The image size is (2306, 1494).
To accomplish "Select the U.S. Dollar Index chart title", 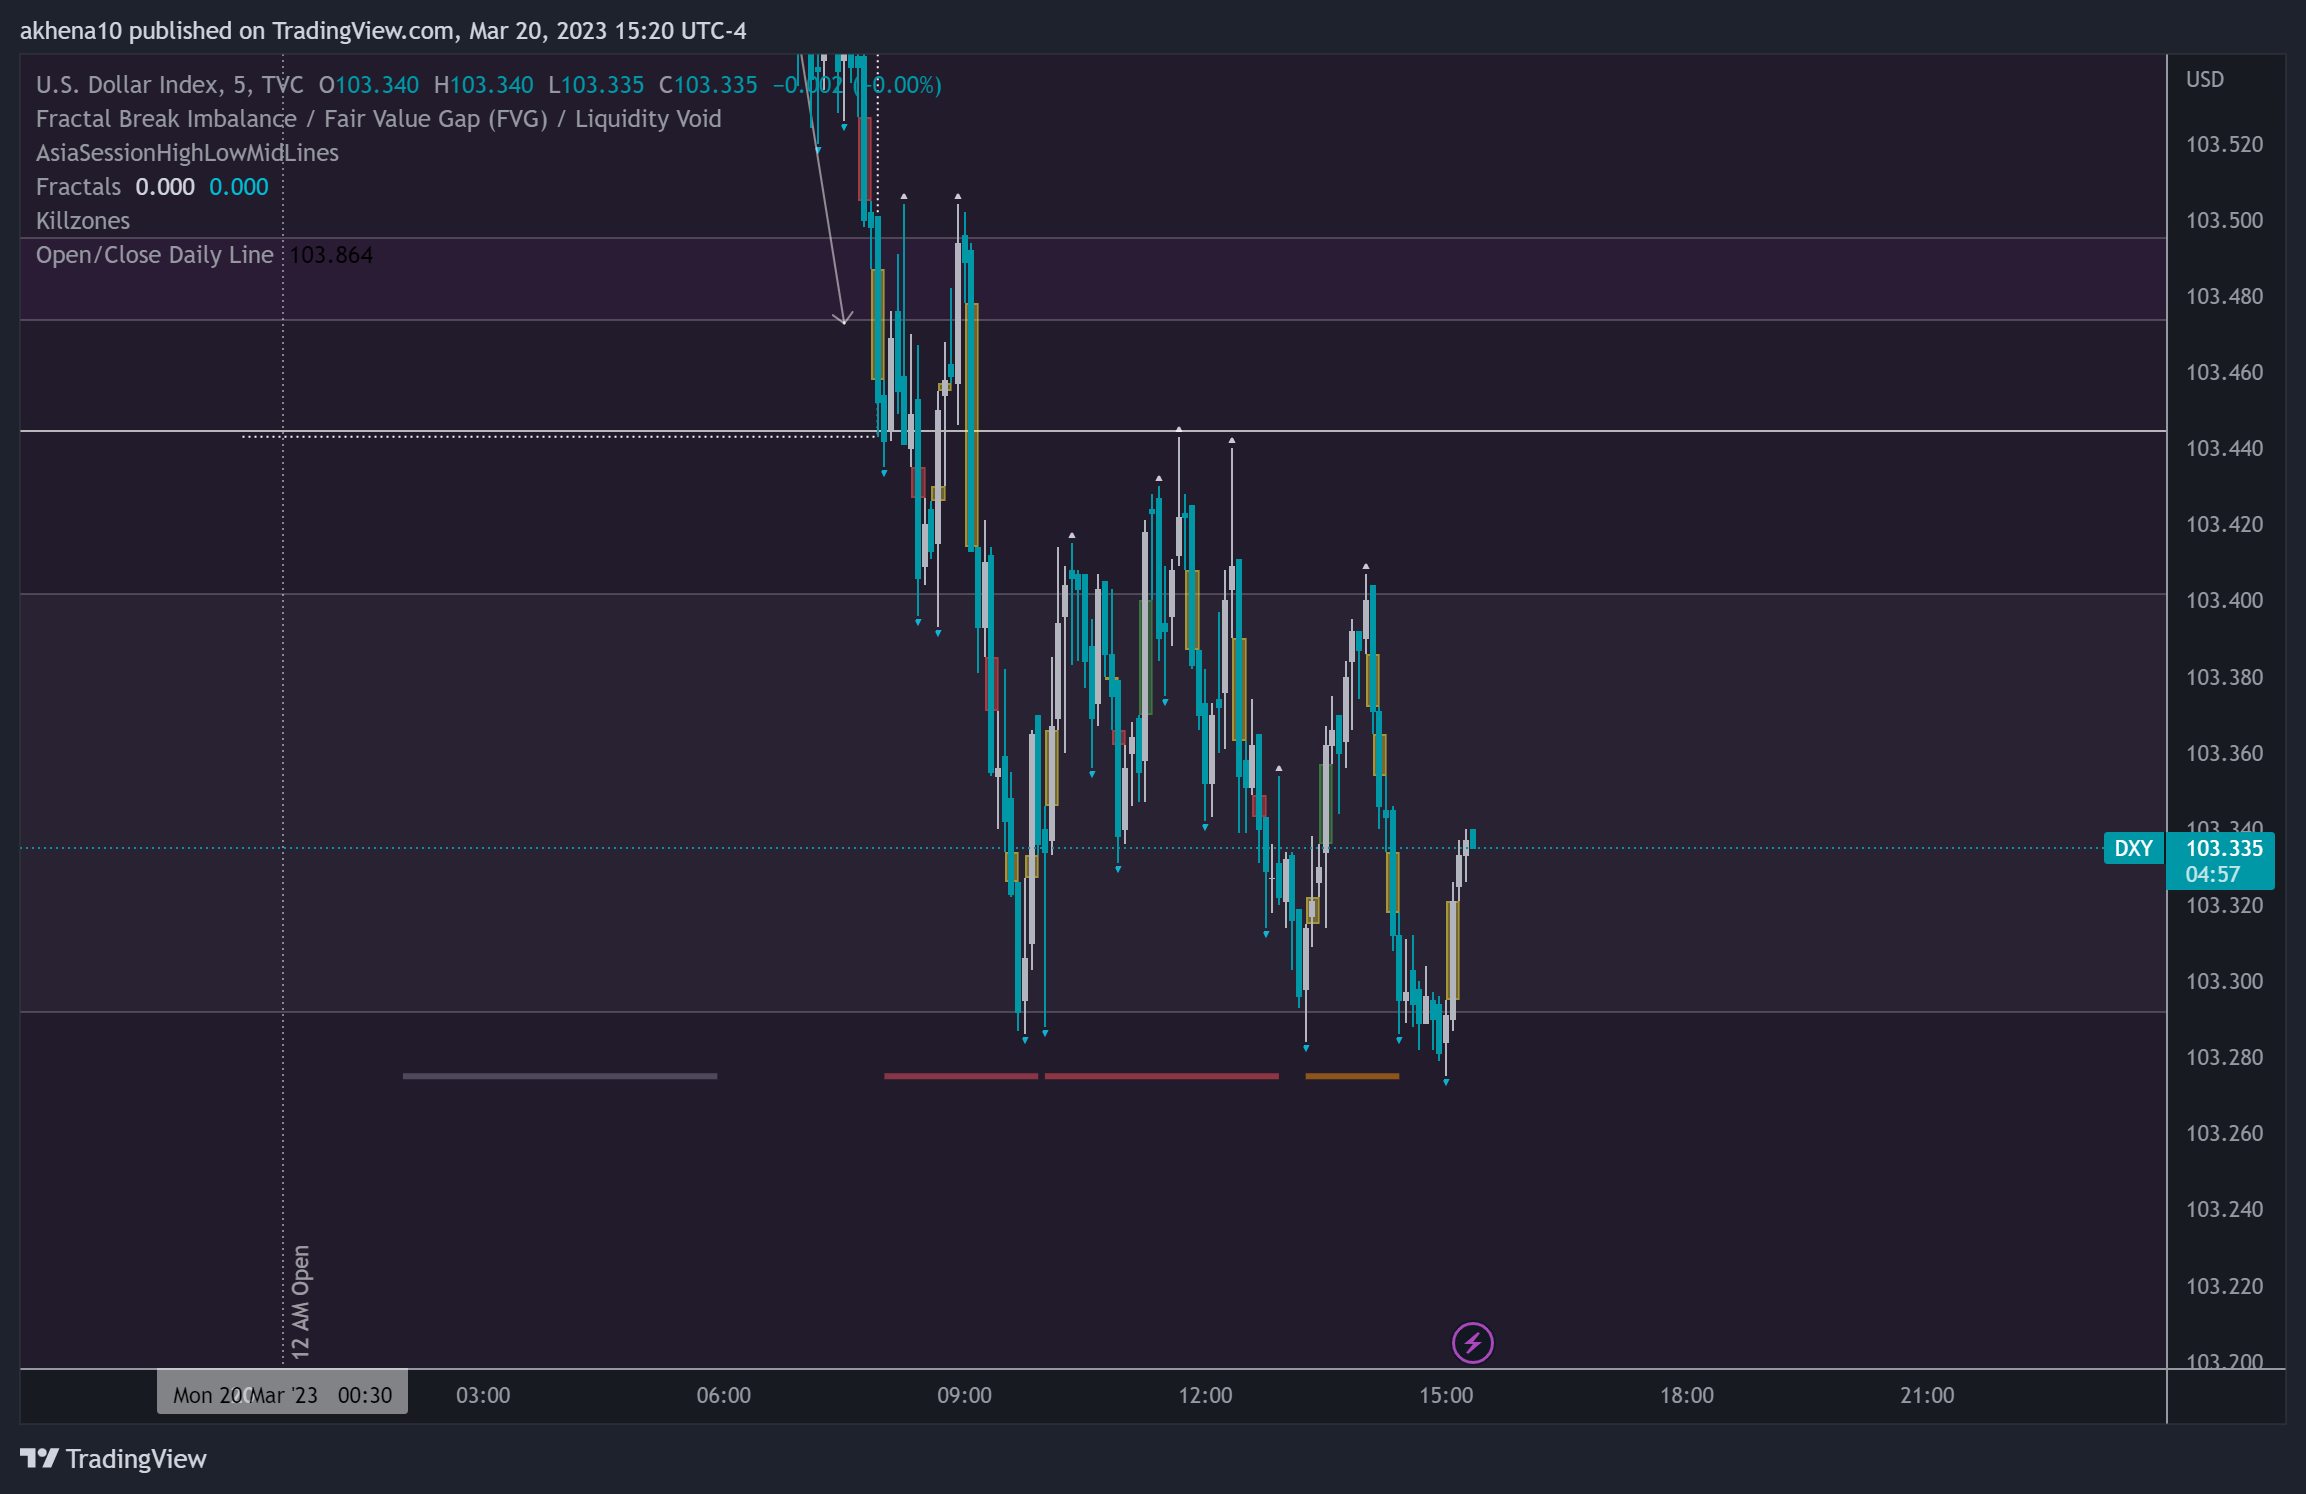I will 169,85.
